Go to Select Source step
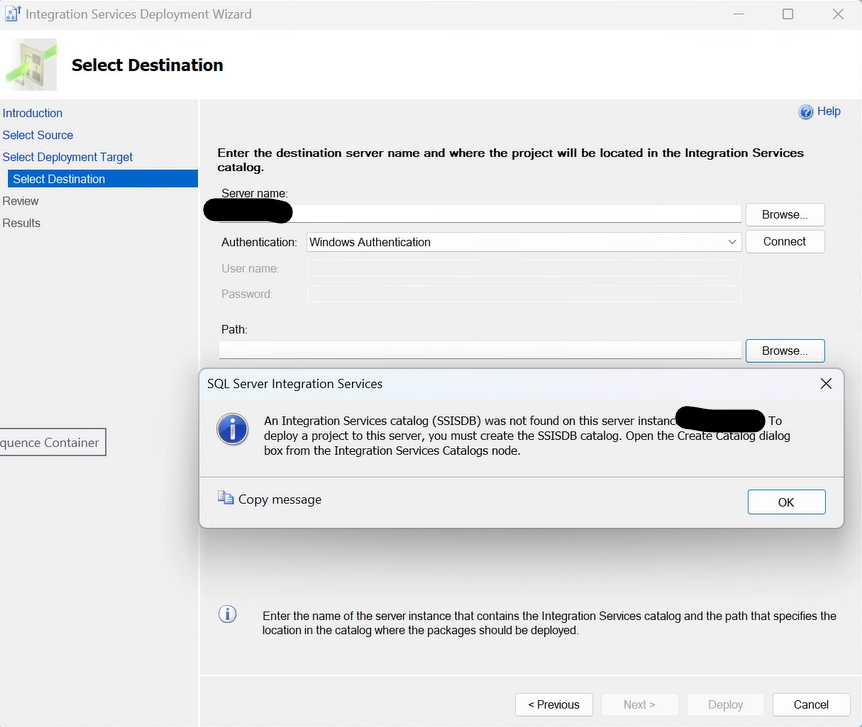Viewport: 862px width, 727px height. click(x=37, y=135)
